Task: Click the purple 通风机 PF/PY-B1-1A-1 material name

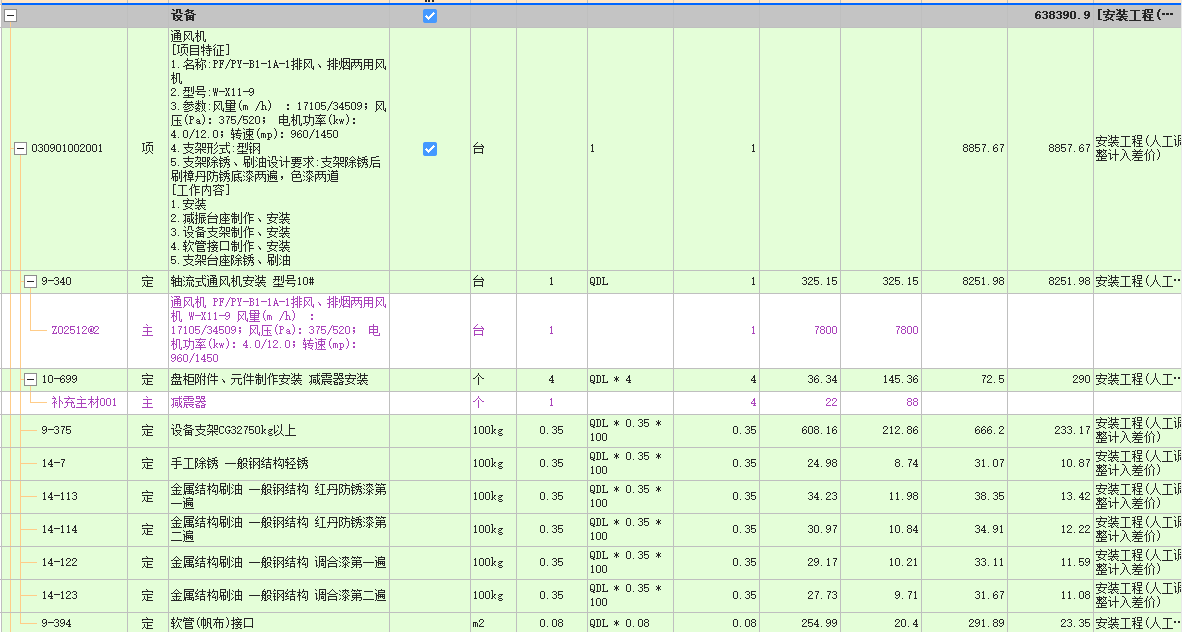Action: 278,330
